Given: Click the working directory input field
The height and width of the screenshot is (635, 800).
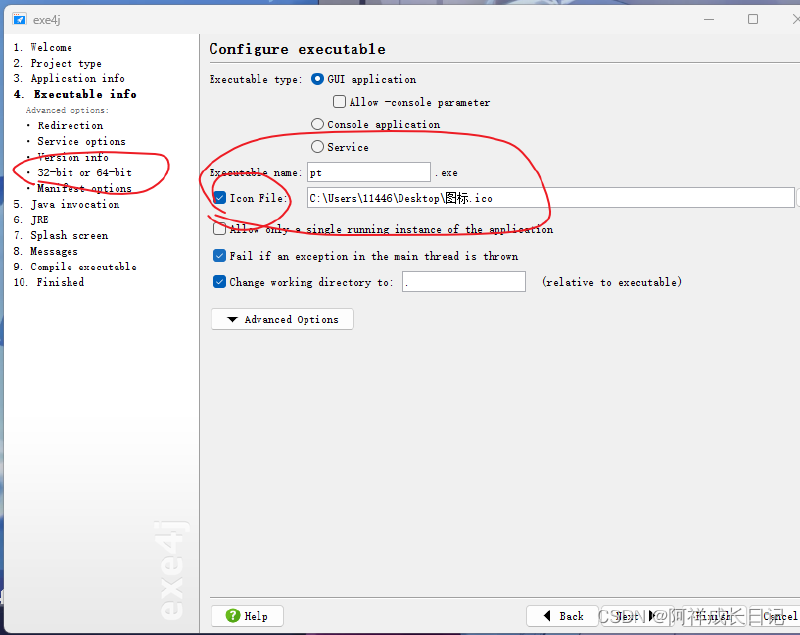Looking at the screenshot, I should point(464,282).
